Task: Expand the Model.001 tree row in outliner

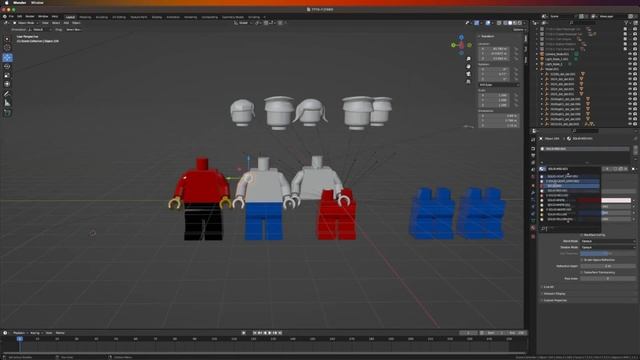Action: click(x=537, y=69)
